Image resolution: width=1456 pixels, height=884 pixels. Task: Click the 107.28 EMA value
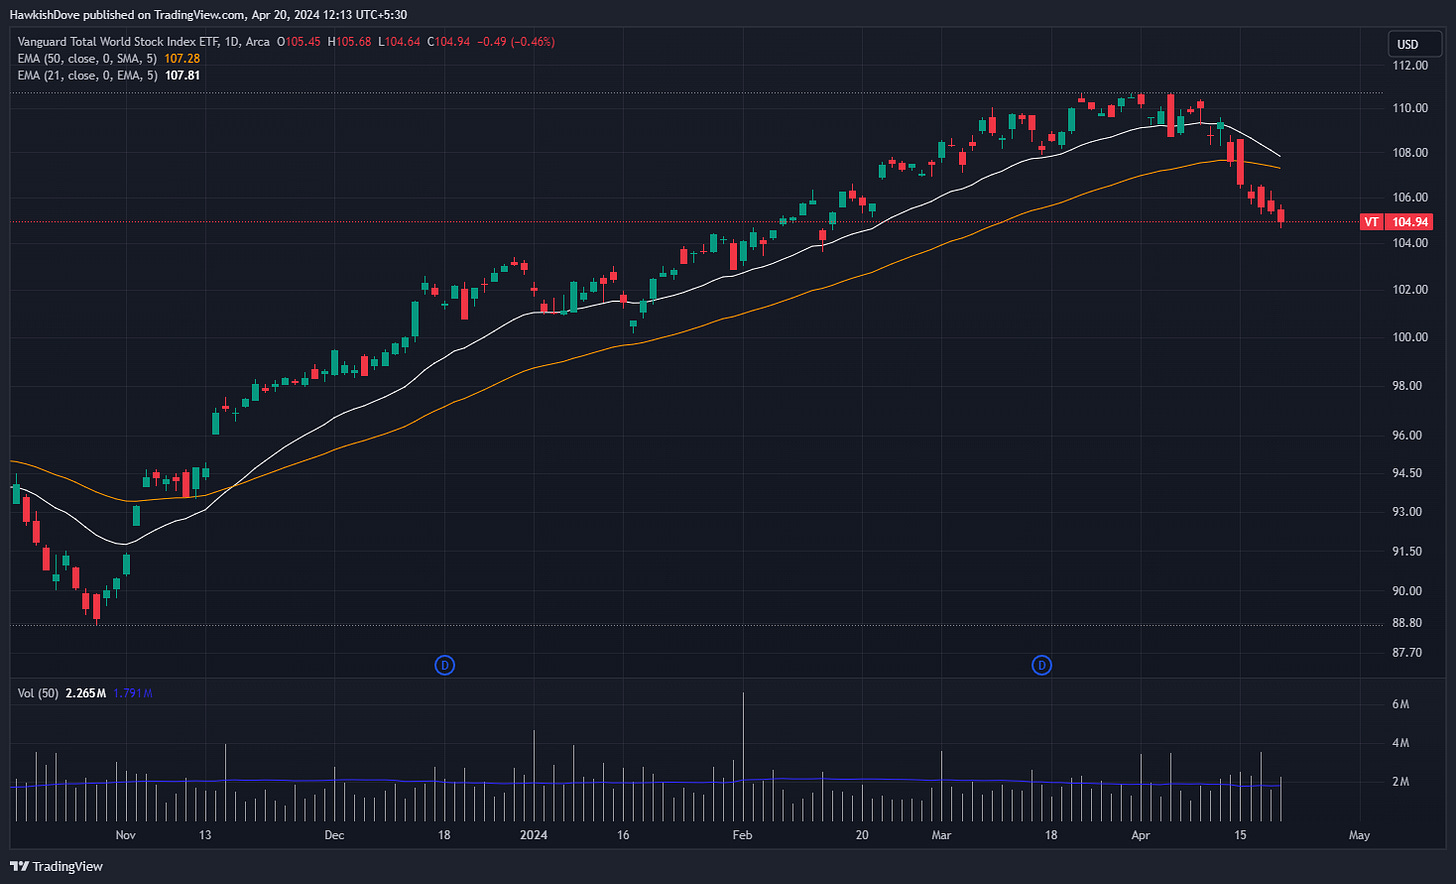(182, 59)
